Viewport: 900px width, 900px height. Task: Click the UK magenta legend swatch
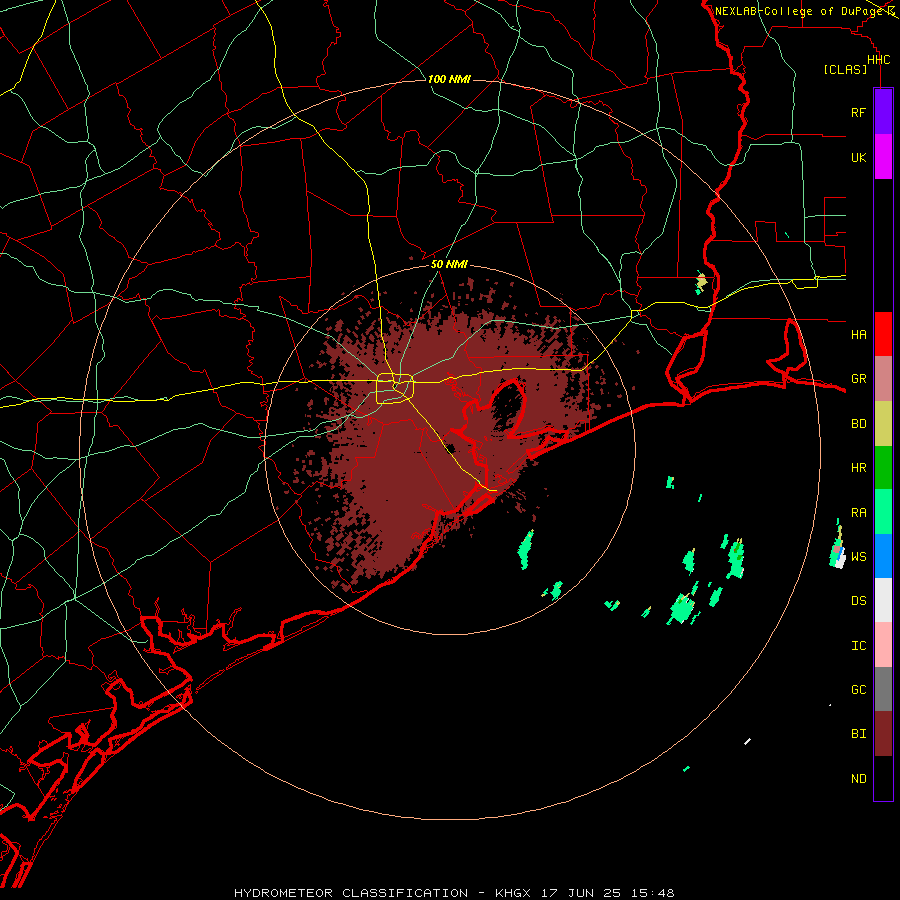pos(883,157)
